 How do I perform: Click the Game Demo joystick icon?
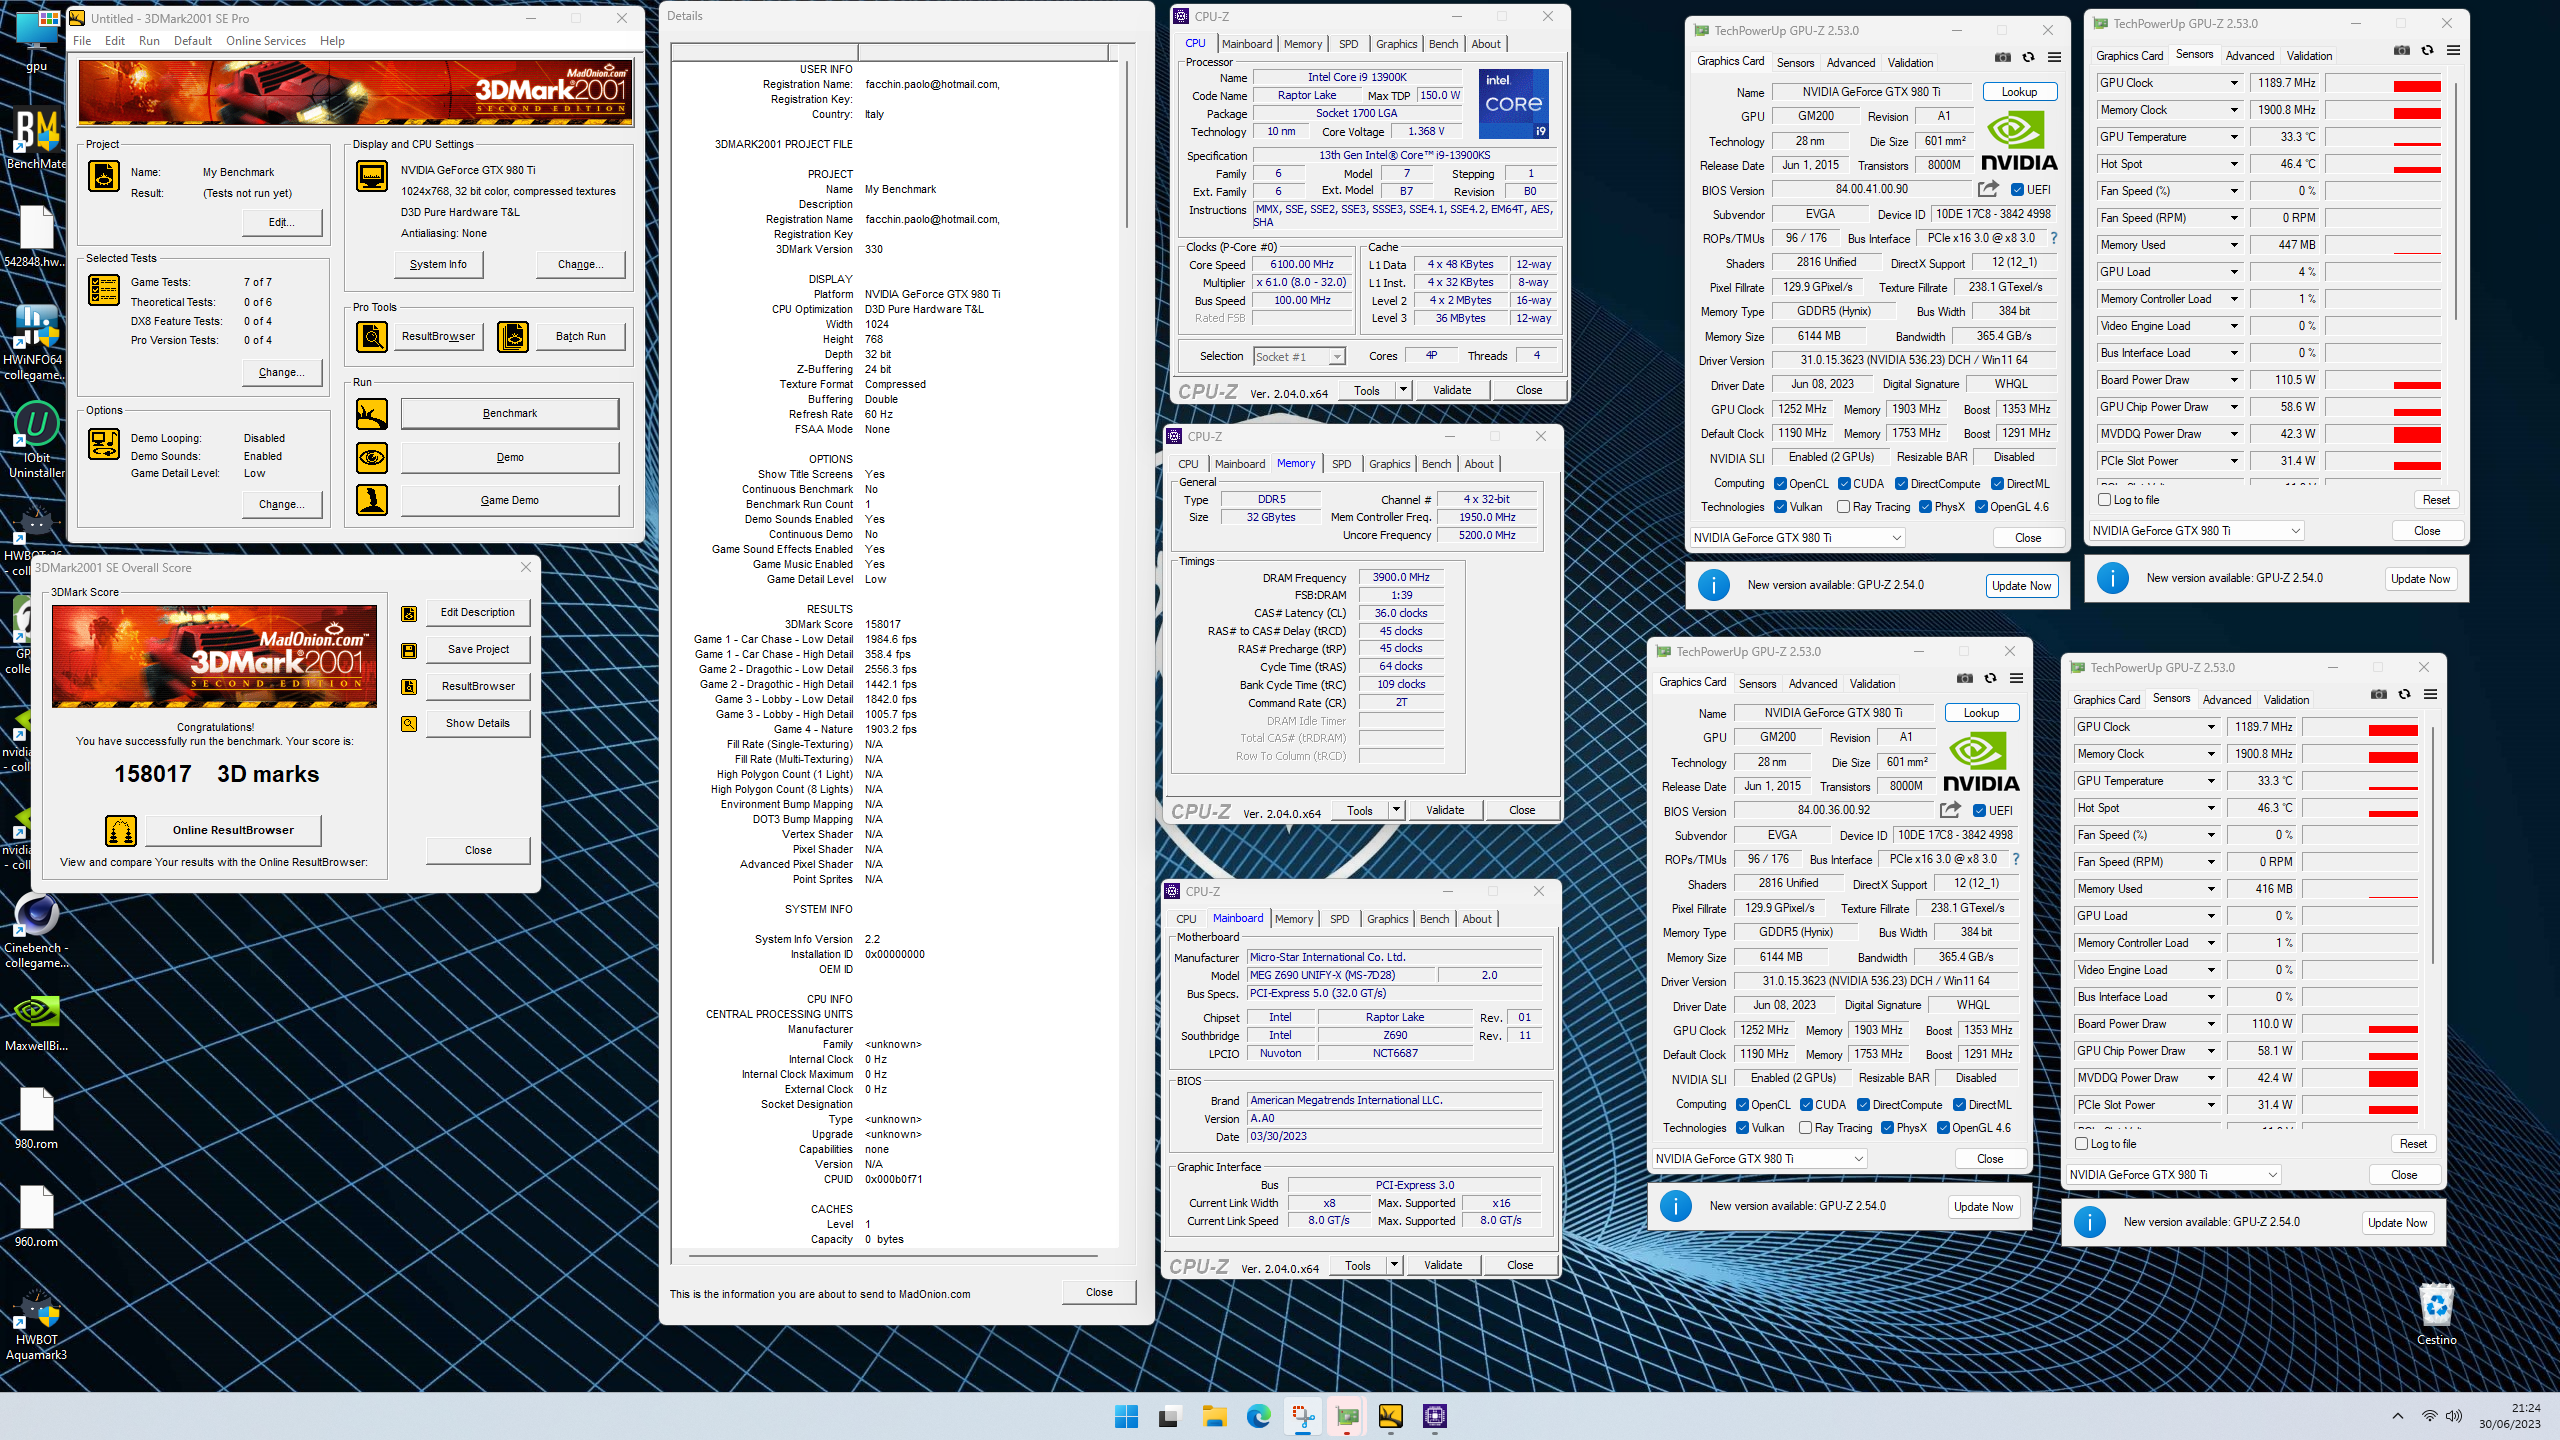(x=372, y=500)
